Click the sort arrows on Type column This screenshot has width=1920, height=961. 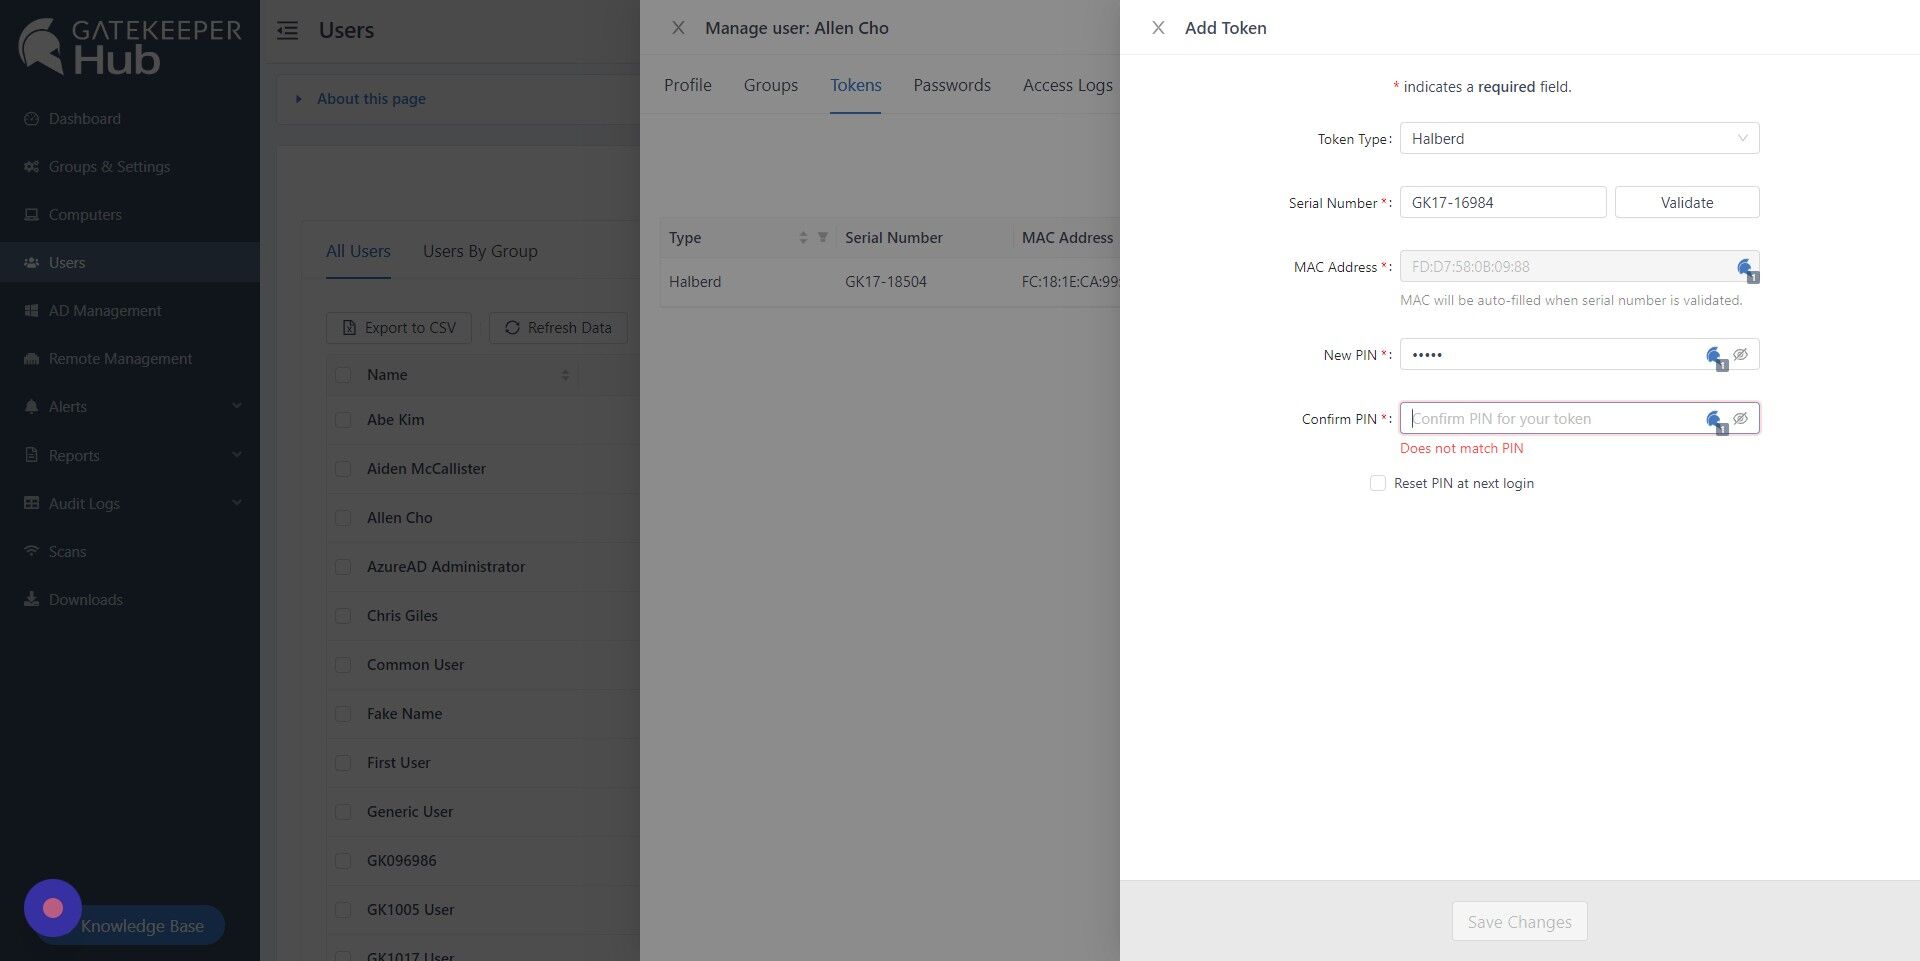[x=803, y=238]
